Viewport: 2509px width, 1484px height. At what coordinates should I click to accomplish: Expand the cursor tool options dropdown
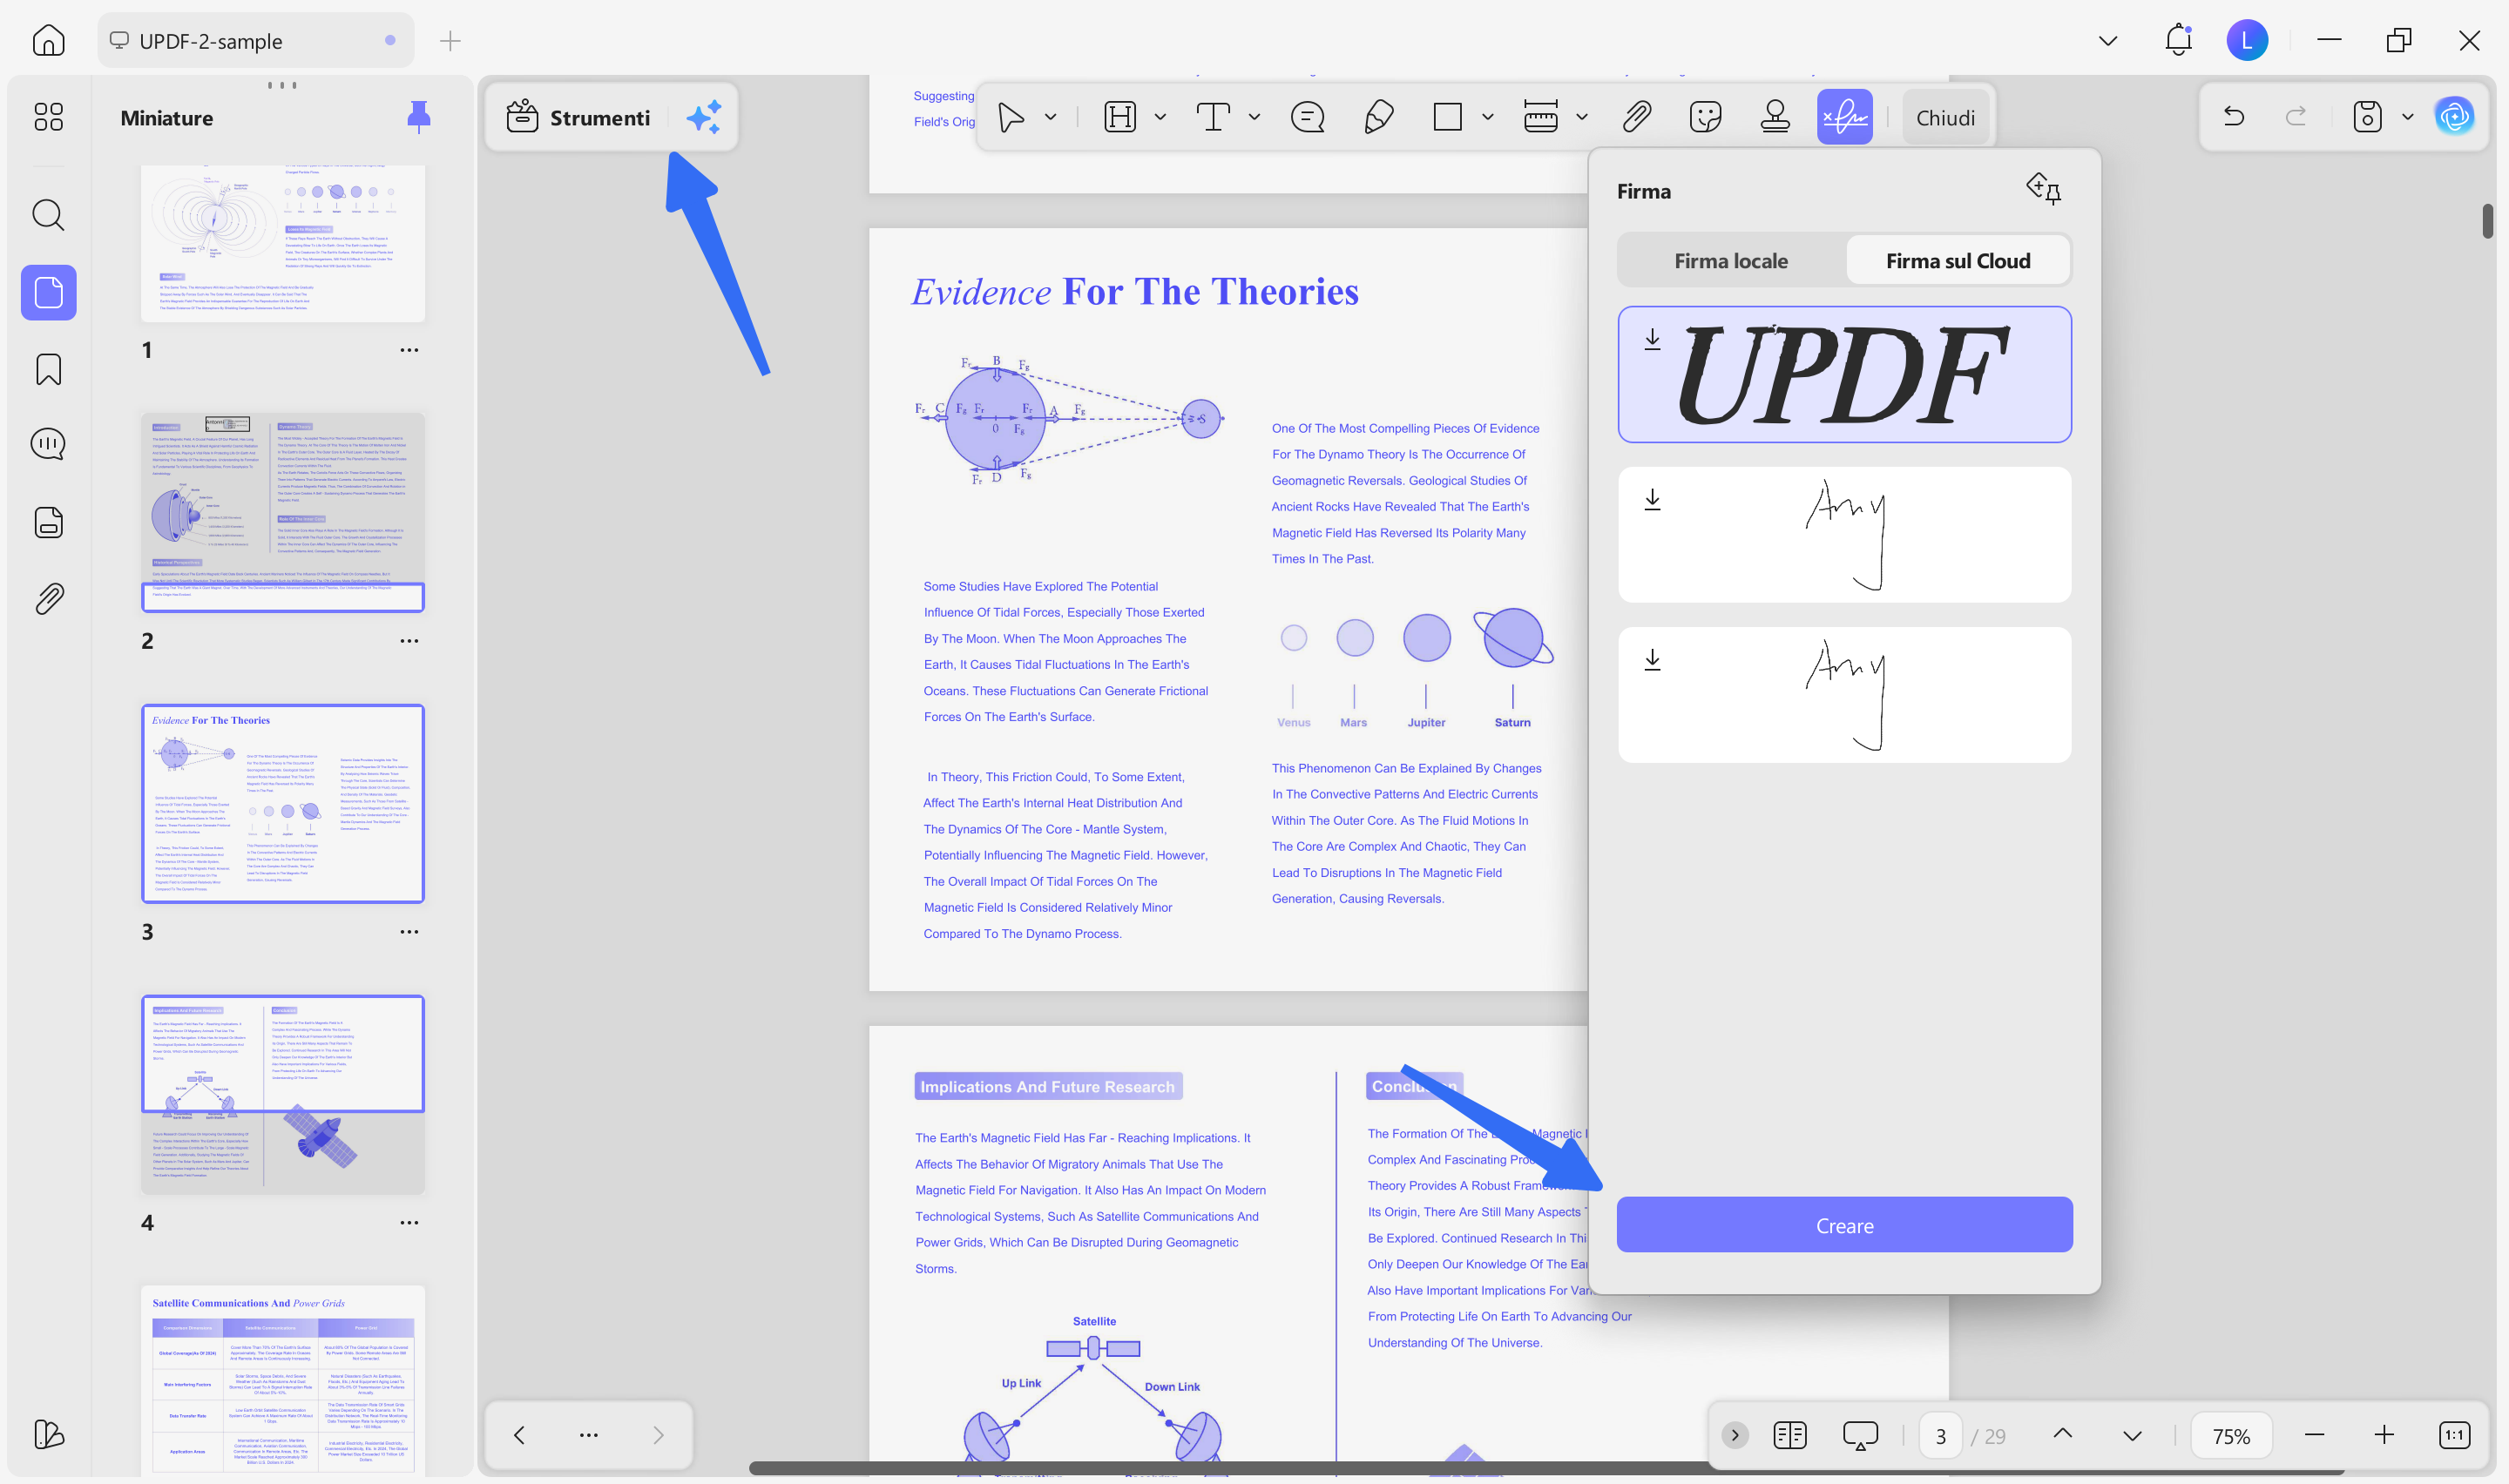tap(1050, 117)
